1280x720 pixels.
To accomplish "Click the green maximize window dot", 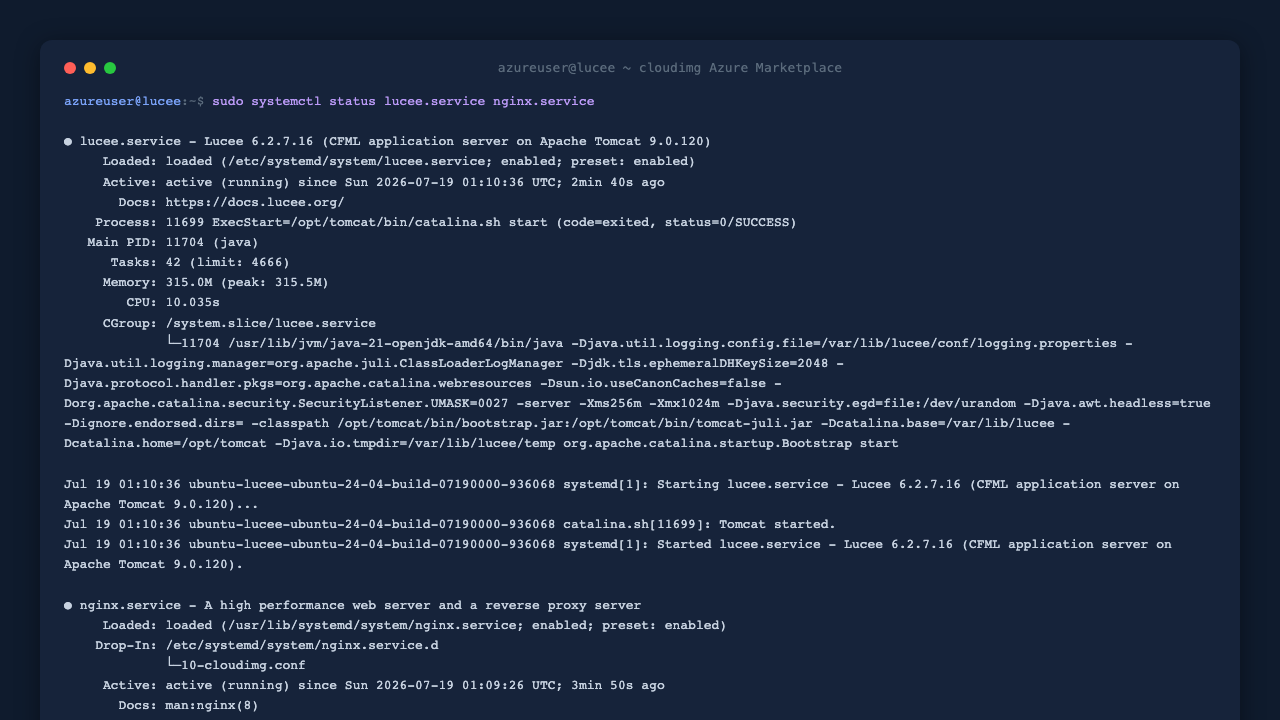I will (x=110, y=68).
